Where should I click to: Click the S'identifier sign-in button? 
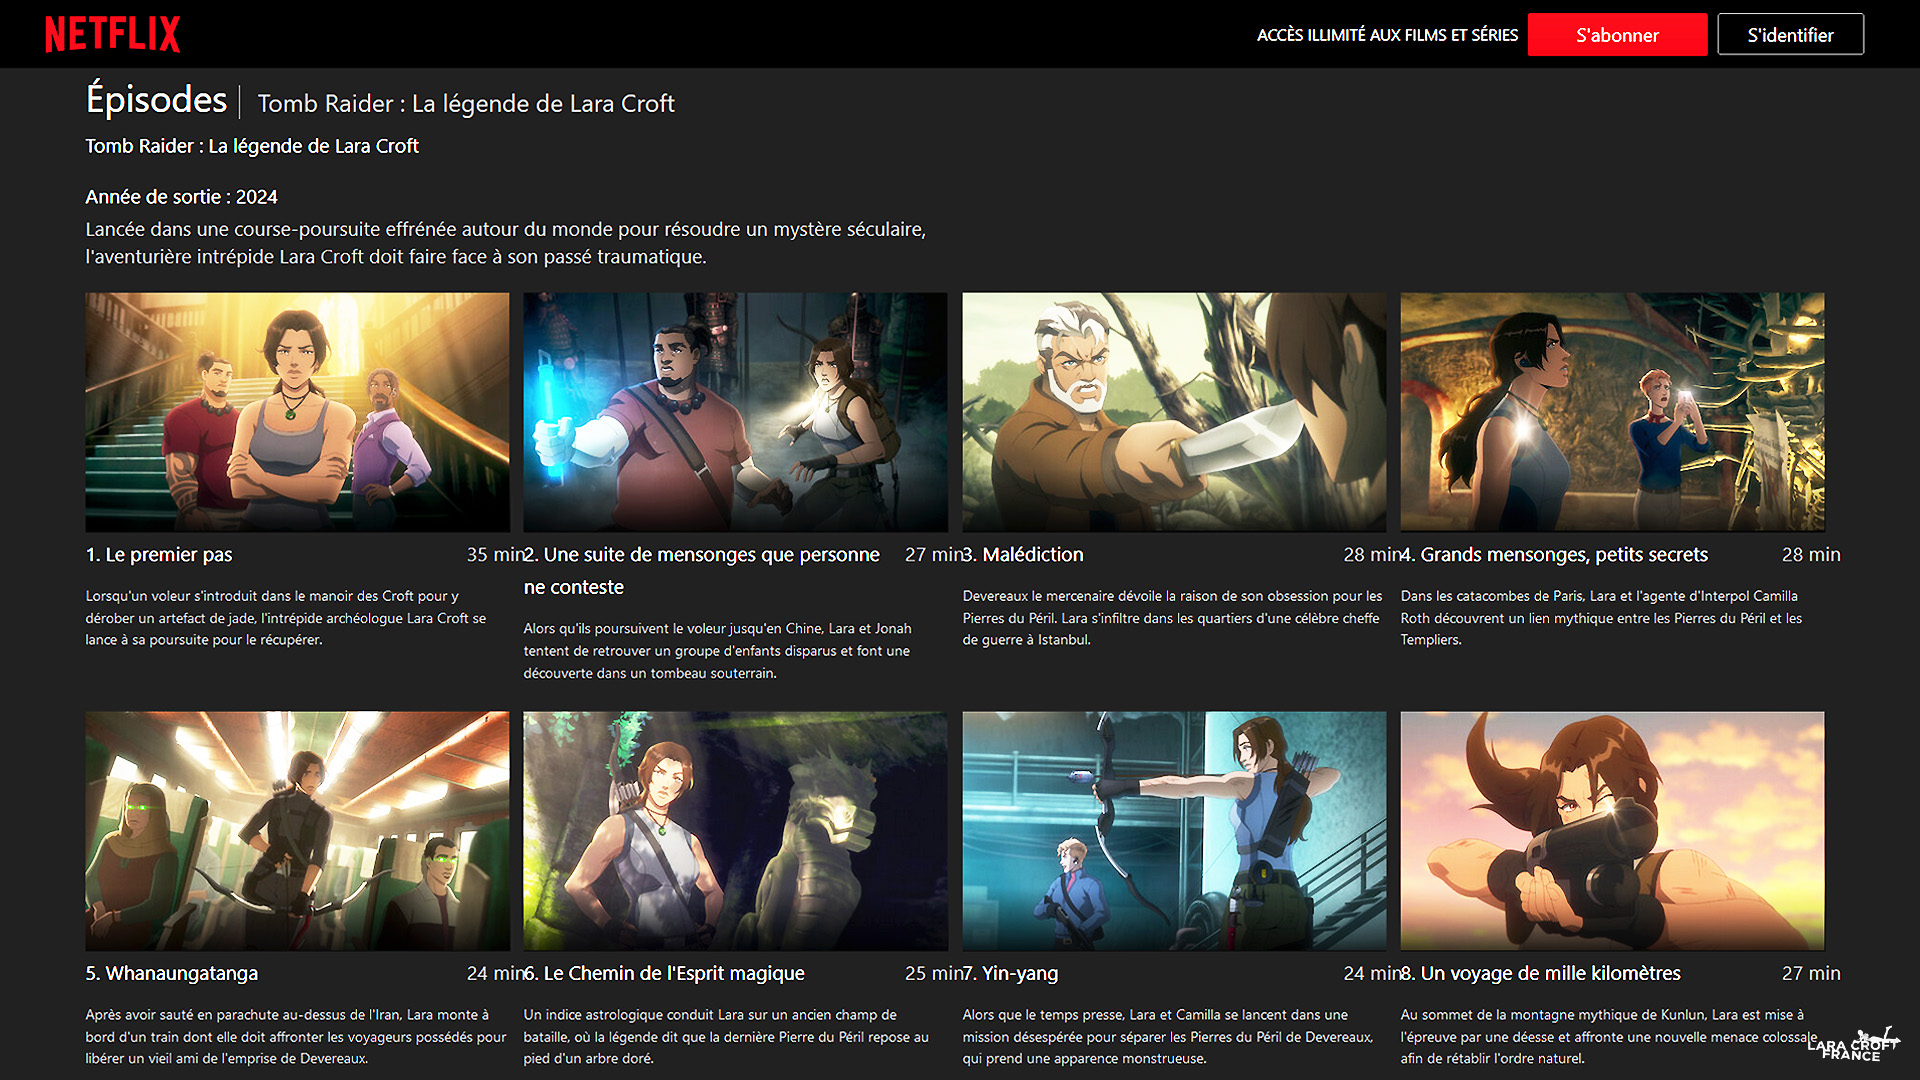pos(1789,35)
